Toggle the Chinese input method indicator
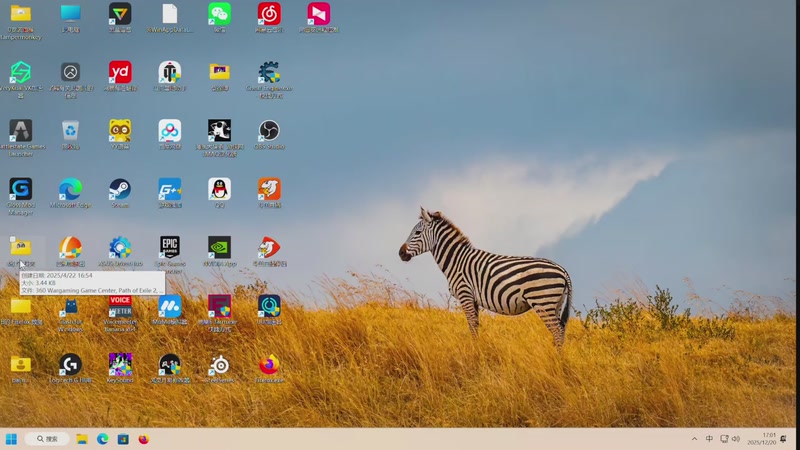 pyautogui.click(x=709, y=439)
